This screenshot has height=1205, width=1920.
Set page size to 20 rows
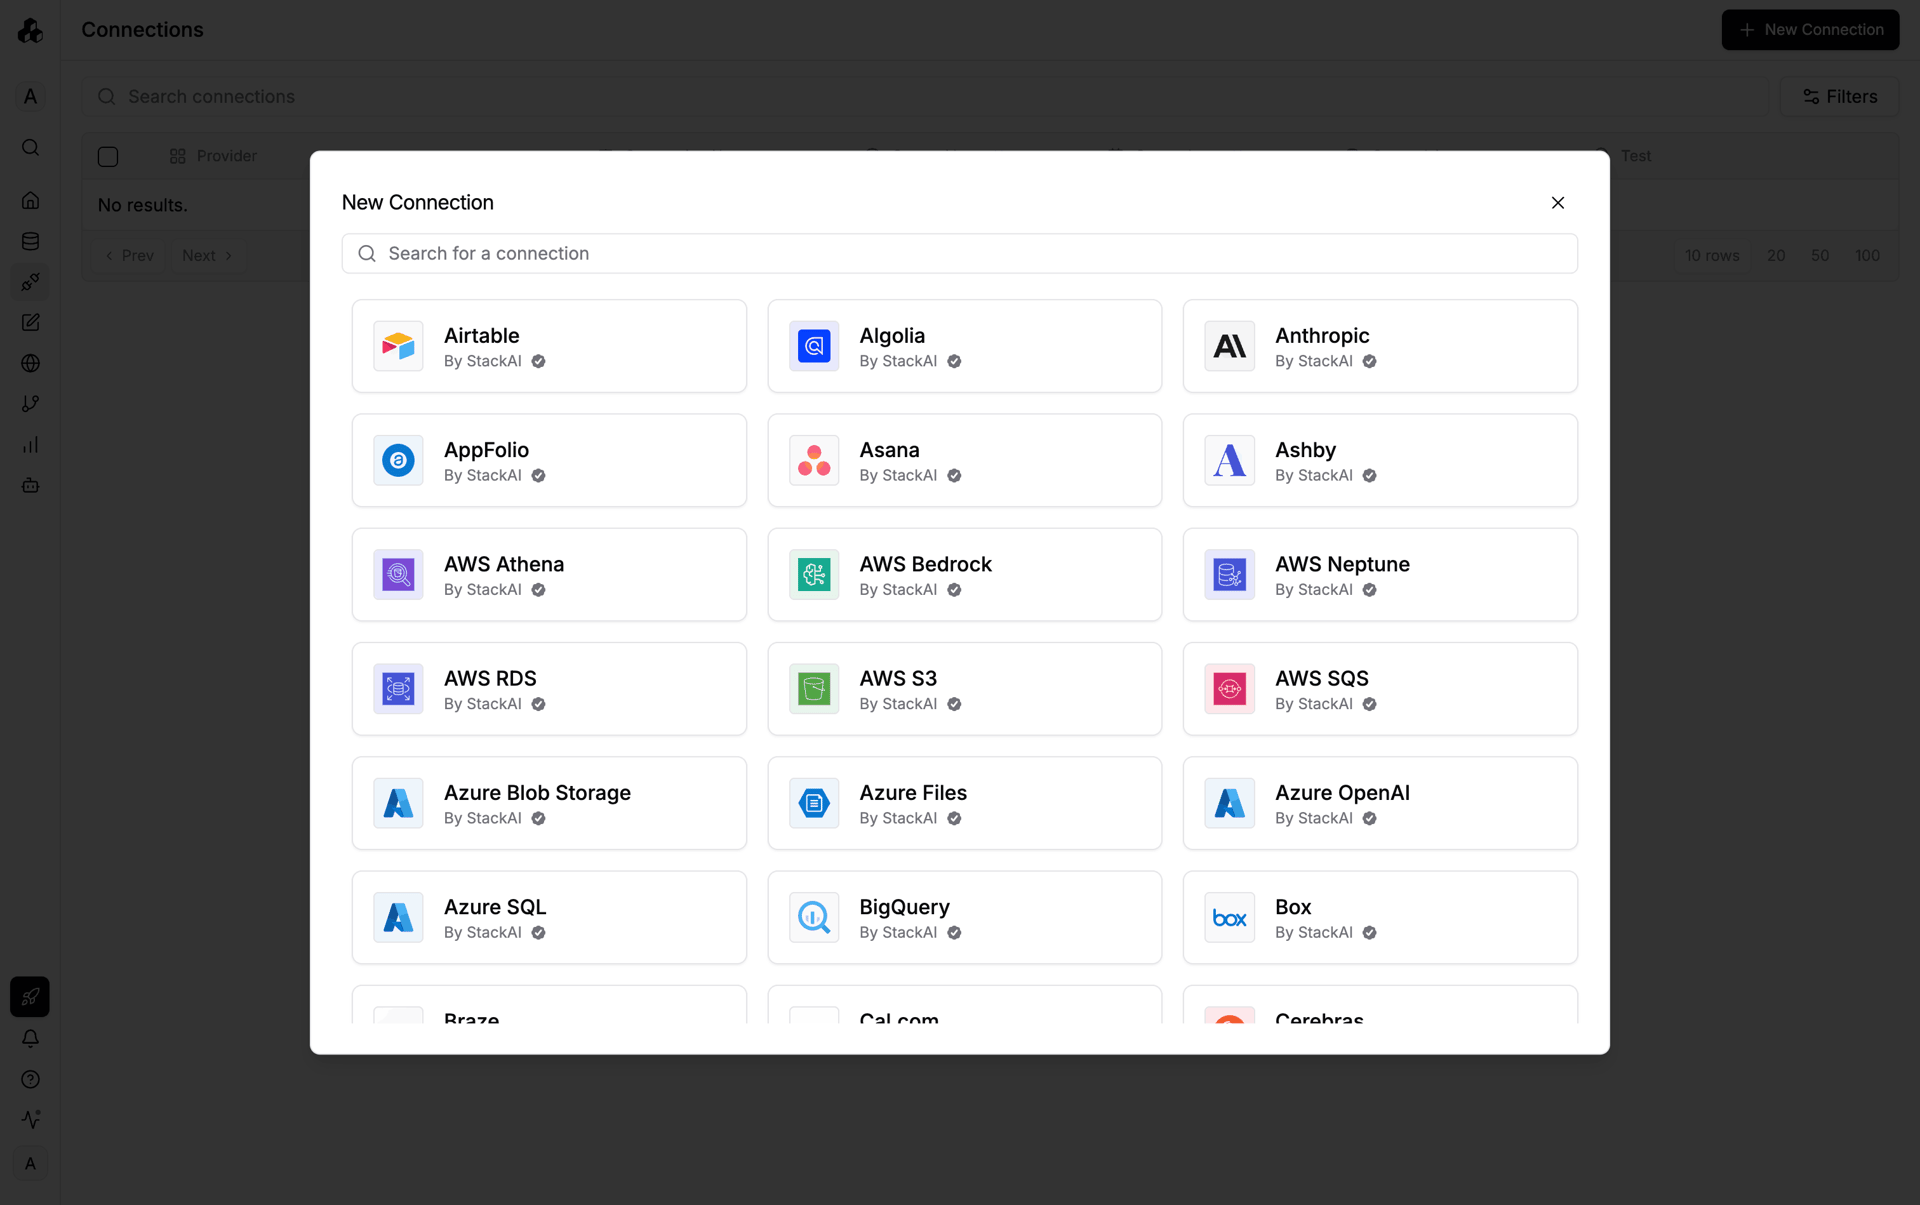[1776, 255]
